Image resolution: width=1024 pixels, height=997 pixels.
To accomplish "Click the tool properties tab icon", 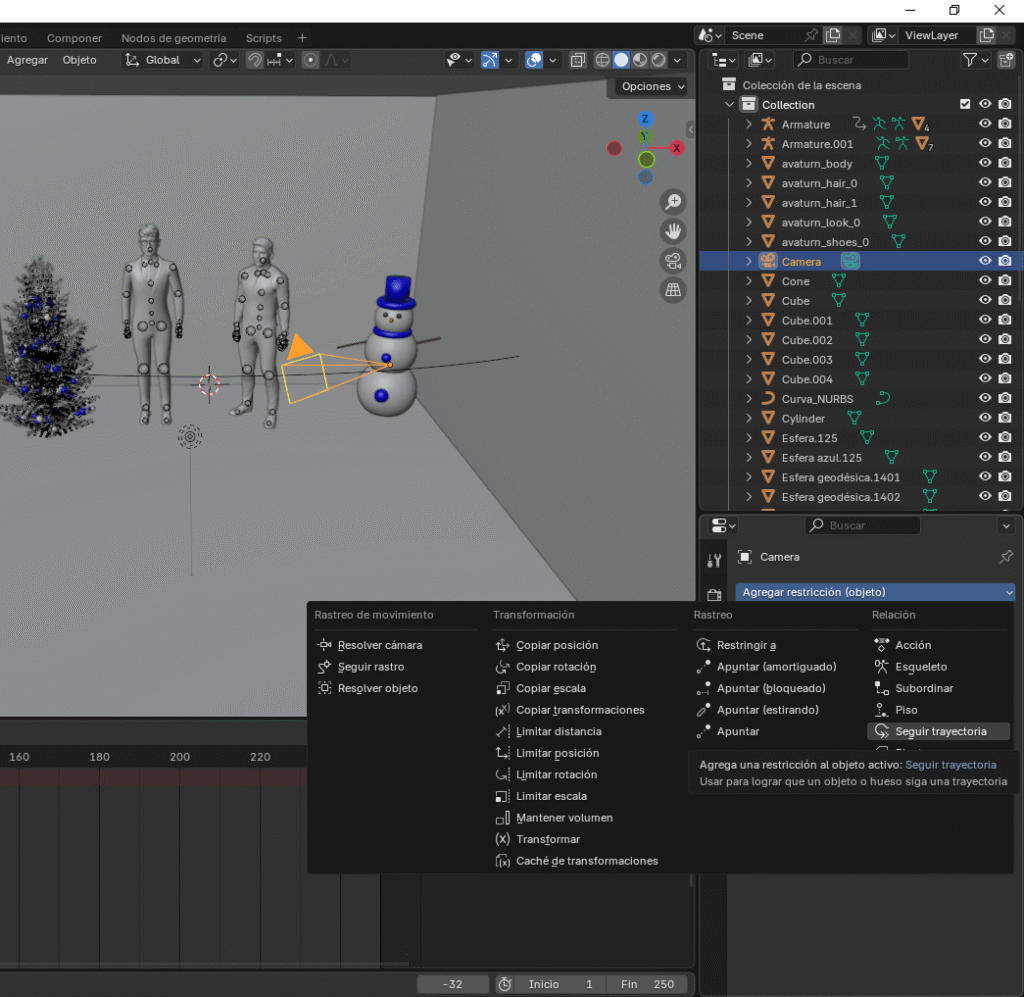I will (714, 560).
